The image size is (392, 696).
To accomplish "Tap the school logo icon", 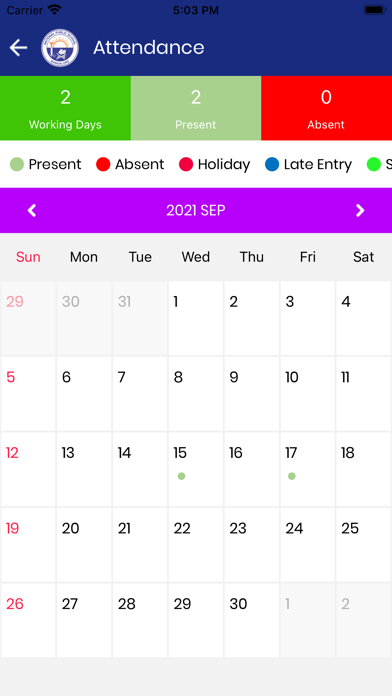I will pyautogui.click(x=60, y=48).
